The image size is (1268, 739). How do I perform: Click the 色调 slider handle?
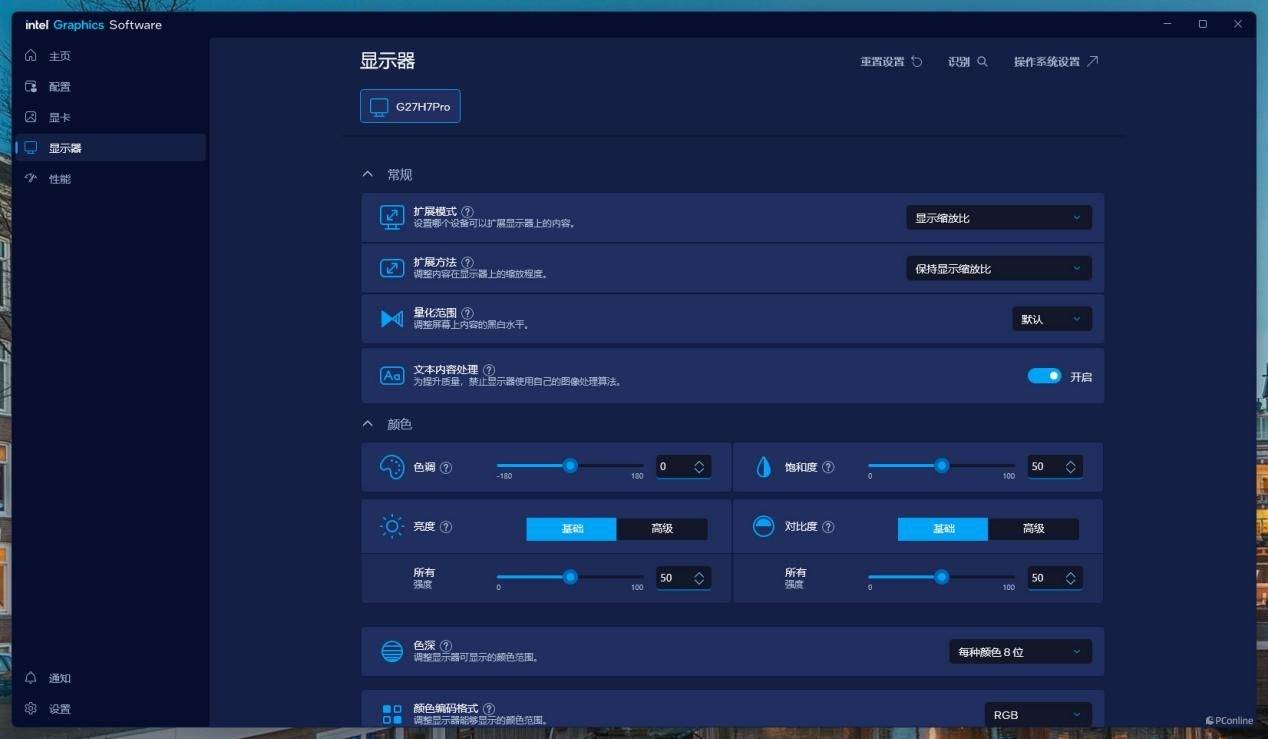tap(570, 465)
